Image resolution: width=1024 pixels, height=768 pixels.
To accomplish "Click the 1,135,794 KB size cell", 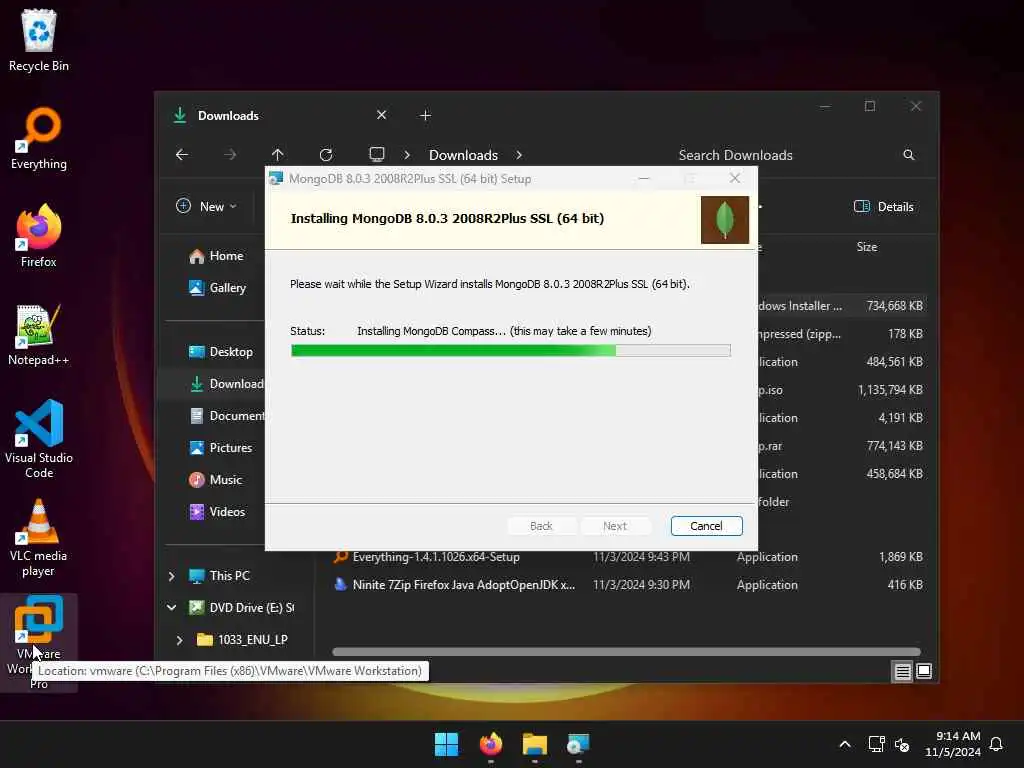I will (x=890, y=390).
